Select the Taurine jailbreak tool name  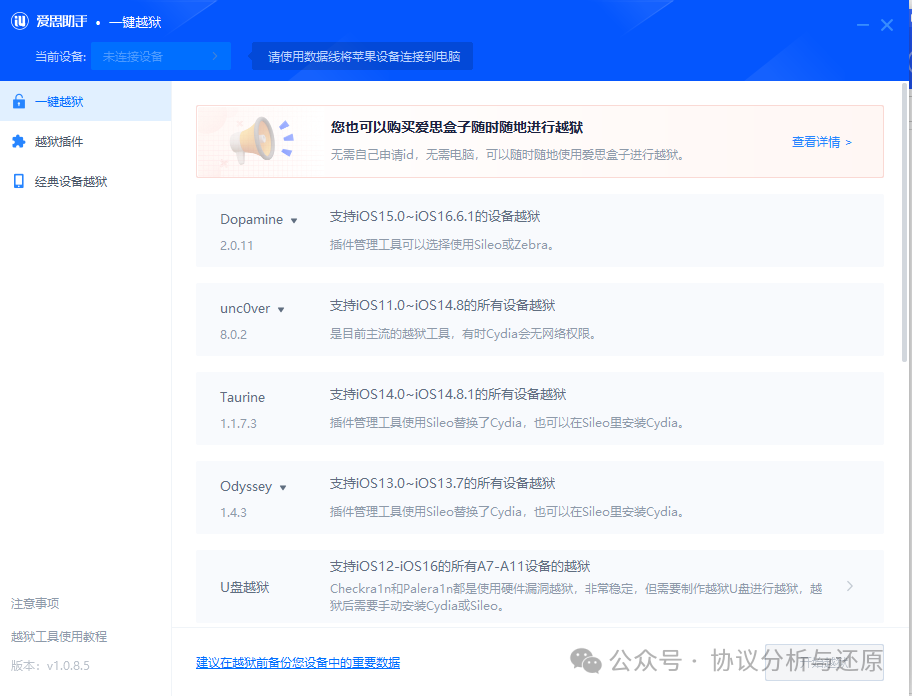(243, 397)
